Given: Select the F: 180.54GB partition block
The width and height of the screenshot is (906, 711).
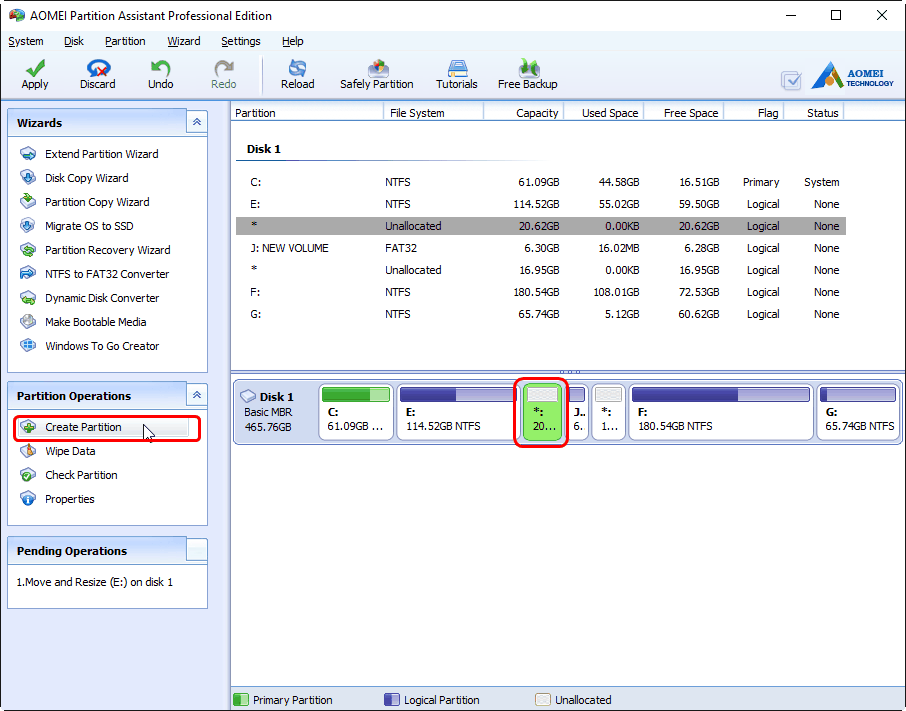Looking at the screenshot, I should (x=721, y=412).
